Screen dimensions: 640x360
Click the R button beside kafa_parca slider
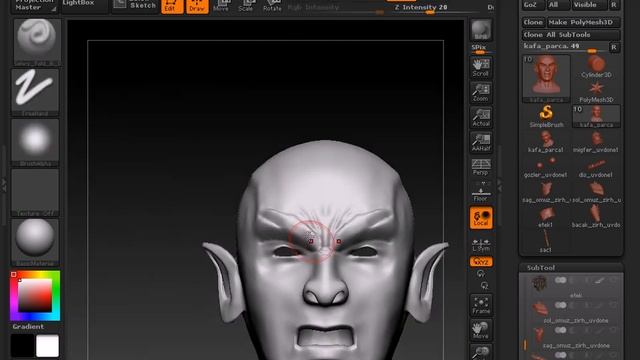(x=614, y=47)
